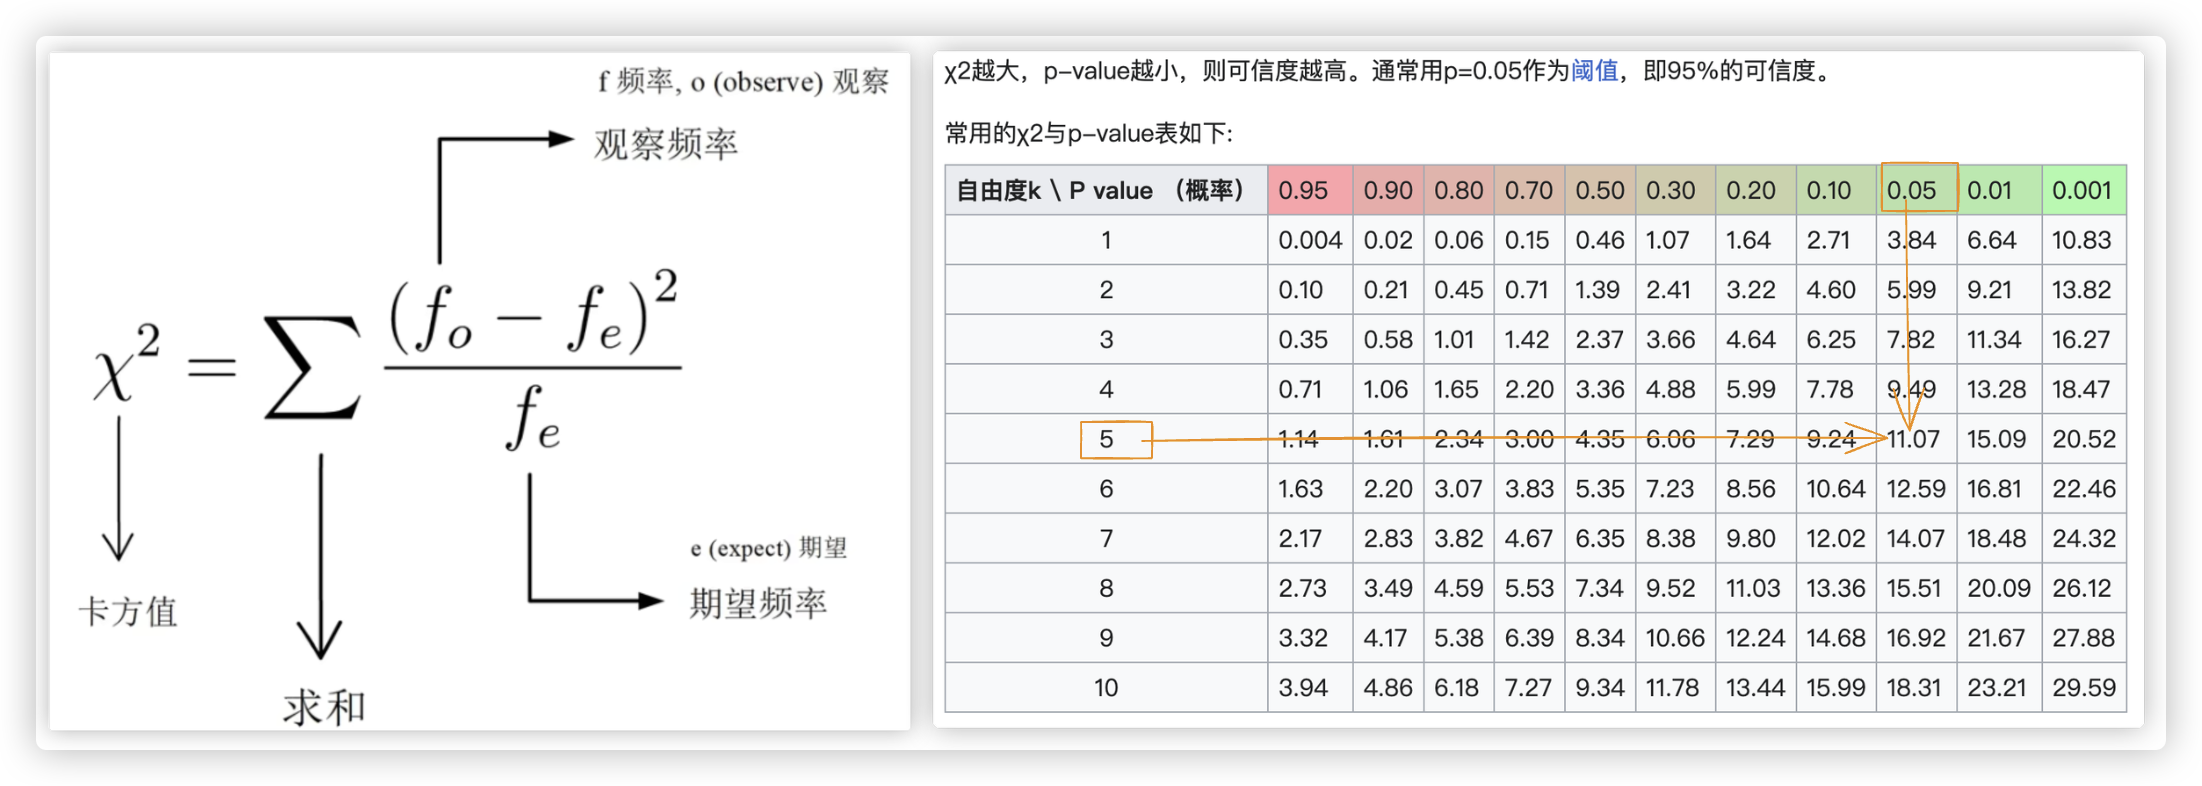Image resolution: width=2202 pixels, height=786 pixels.
Task: Click the 观察频率 label
Action: tap(666, 144)
